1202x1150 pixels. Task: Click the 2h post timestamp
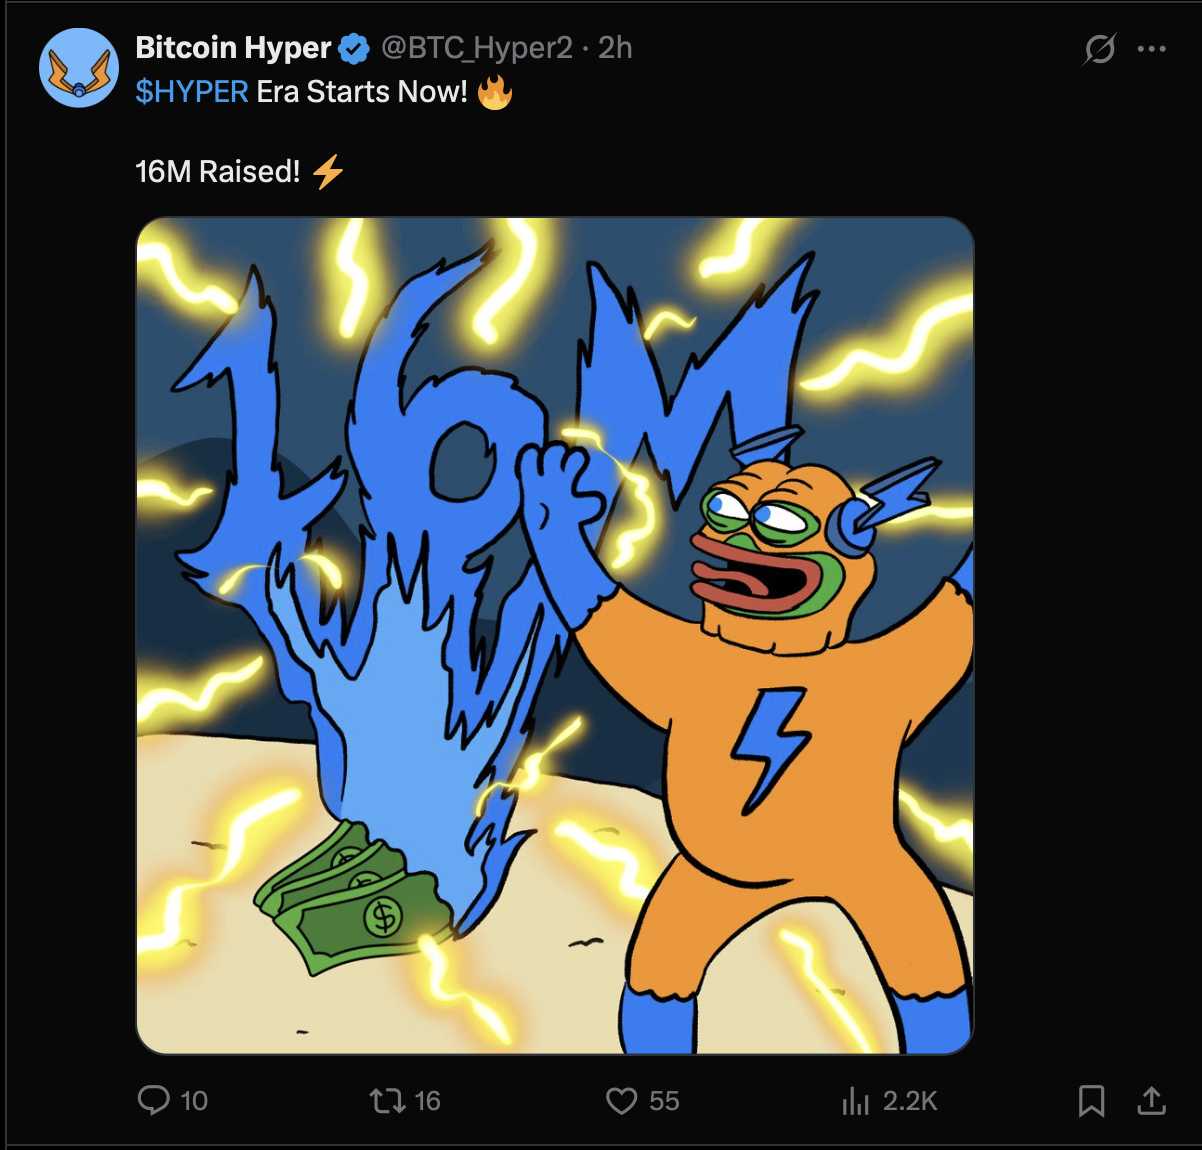coord(616,47)
